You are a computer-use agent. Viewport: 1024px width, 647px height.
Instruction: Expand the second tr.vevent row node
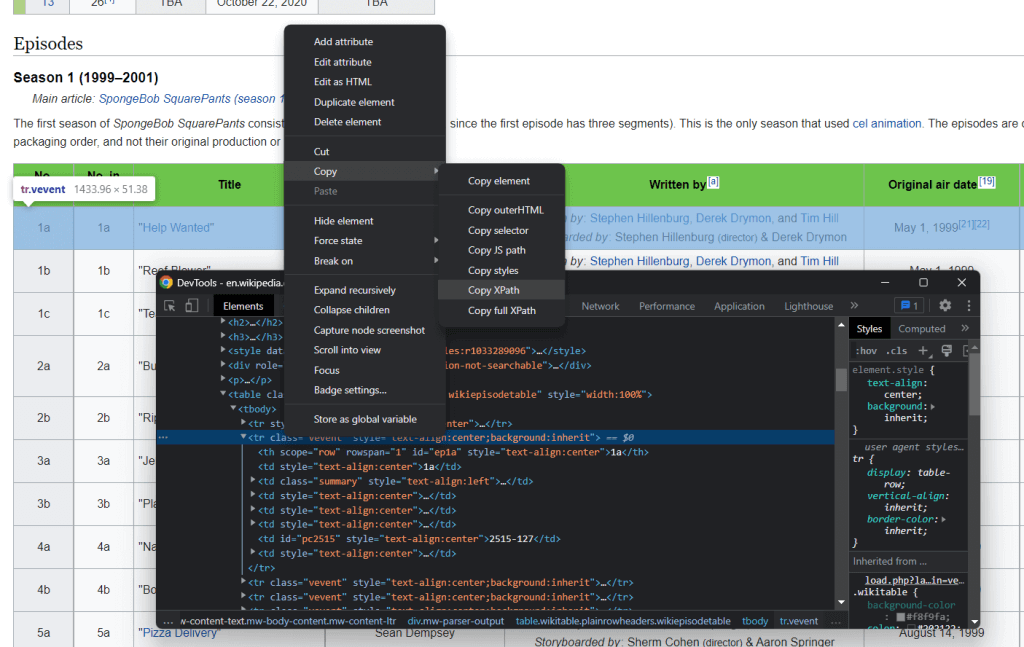(x=246, y=579)
